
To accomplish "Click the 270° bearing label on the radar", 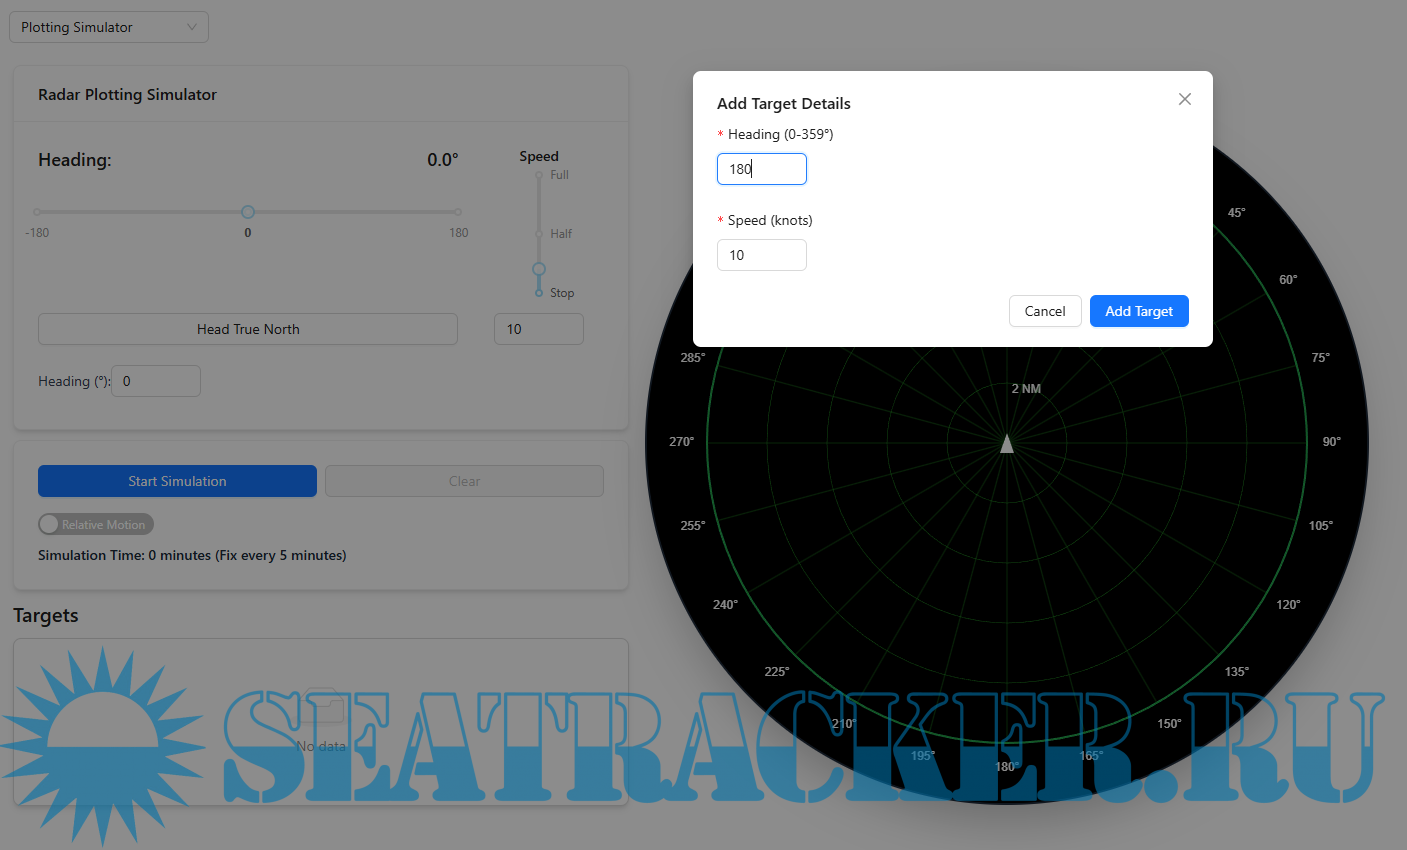I will click(x=679, y=440).
